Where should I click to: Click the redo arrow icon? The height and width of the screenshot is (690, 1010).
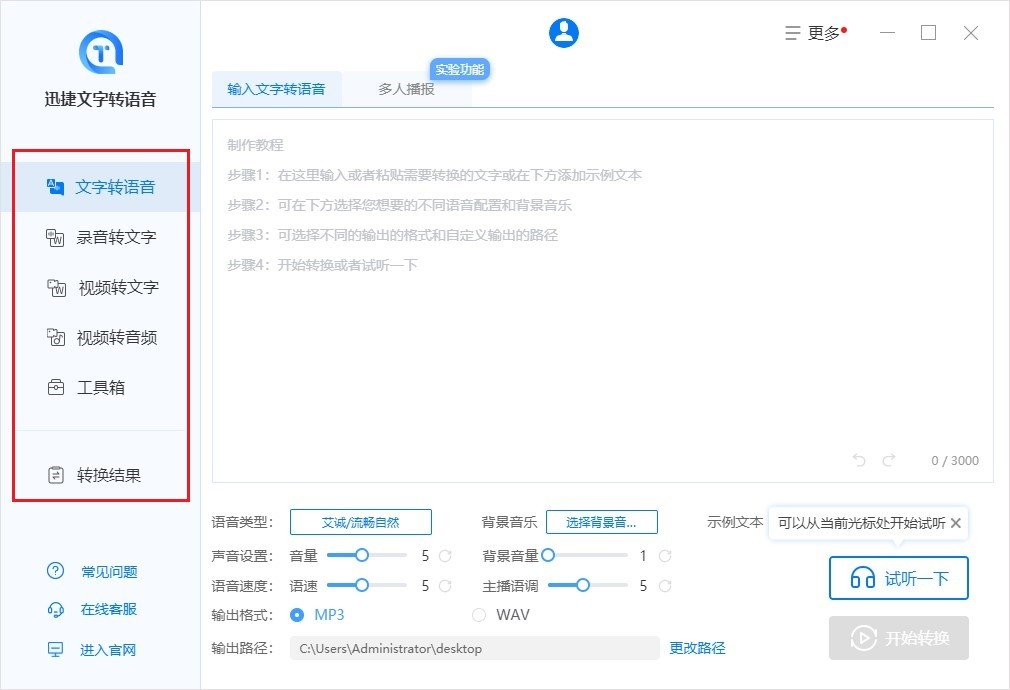pos(889,460)
